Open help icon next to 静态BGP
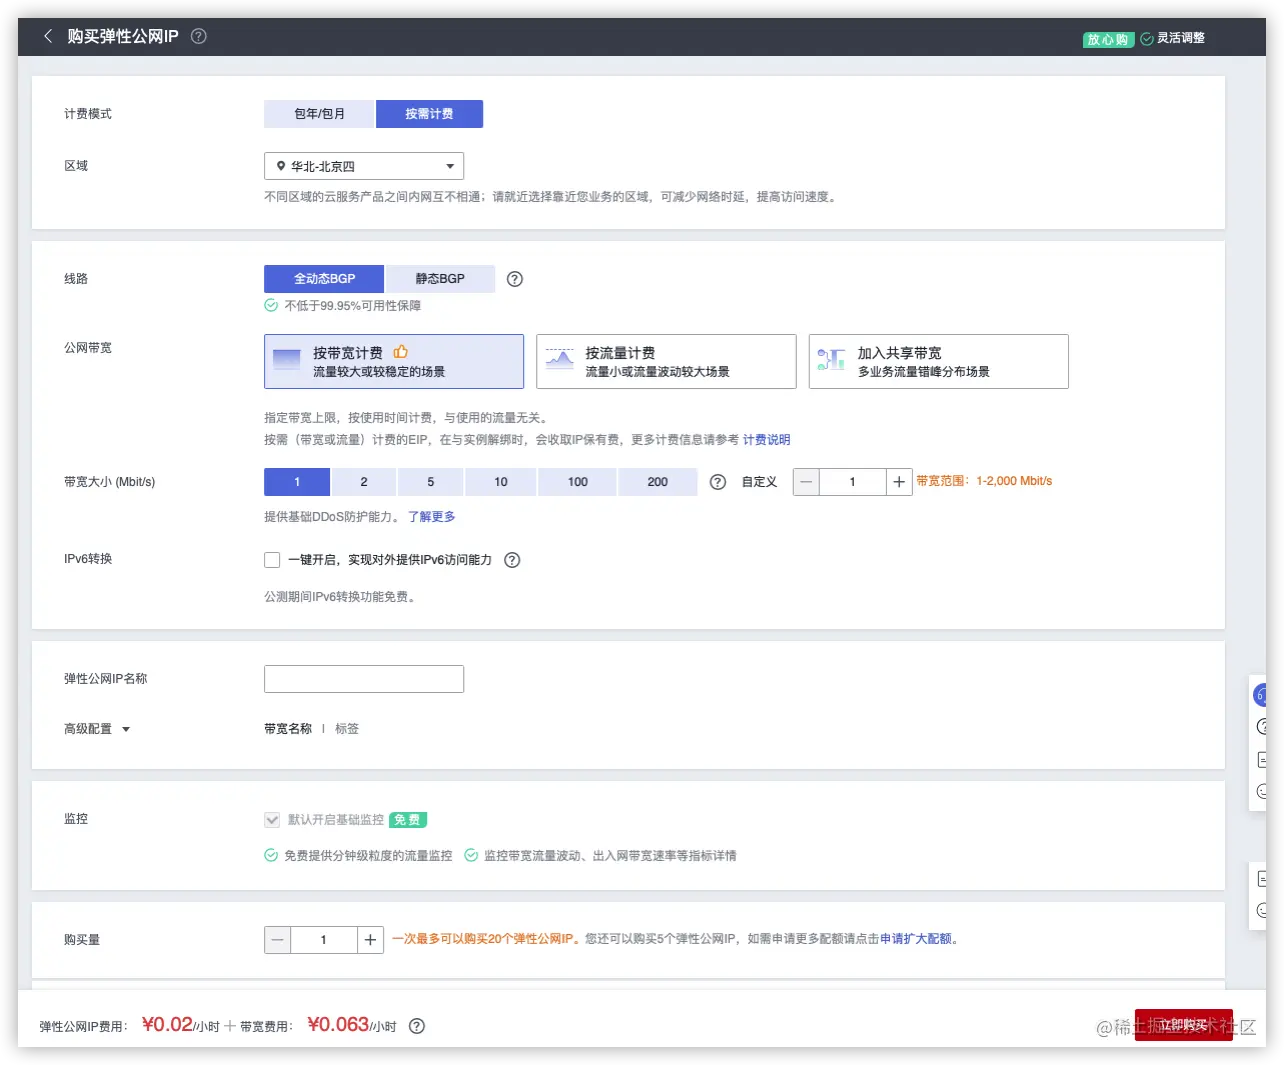The image size is (1284, 1065). 515,279
